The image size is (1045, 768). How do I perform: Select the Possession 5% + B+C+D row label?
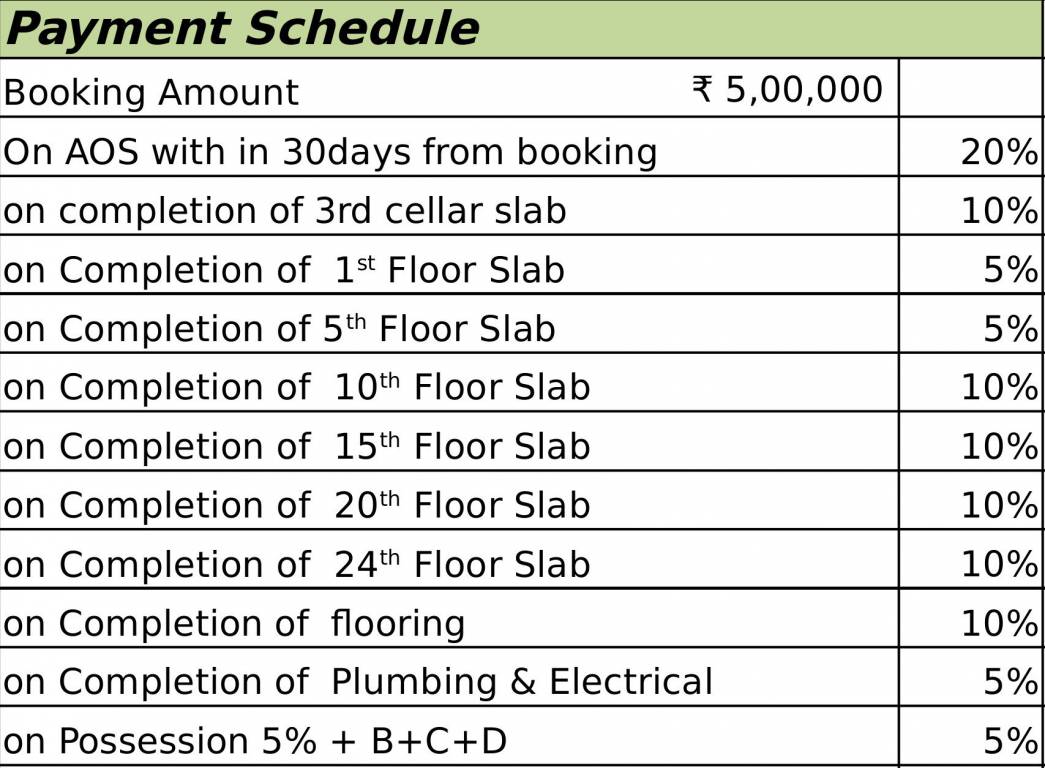click(x=255, y=742)
